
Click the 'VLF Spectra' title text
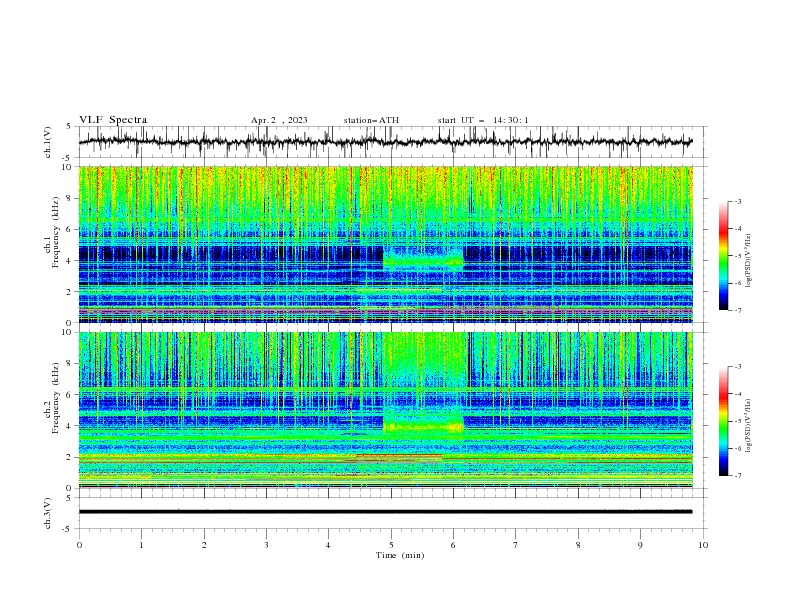[x=113, y=120]
